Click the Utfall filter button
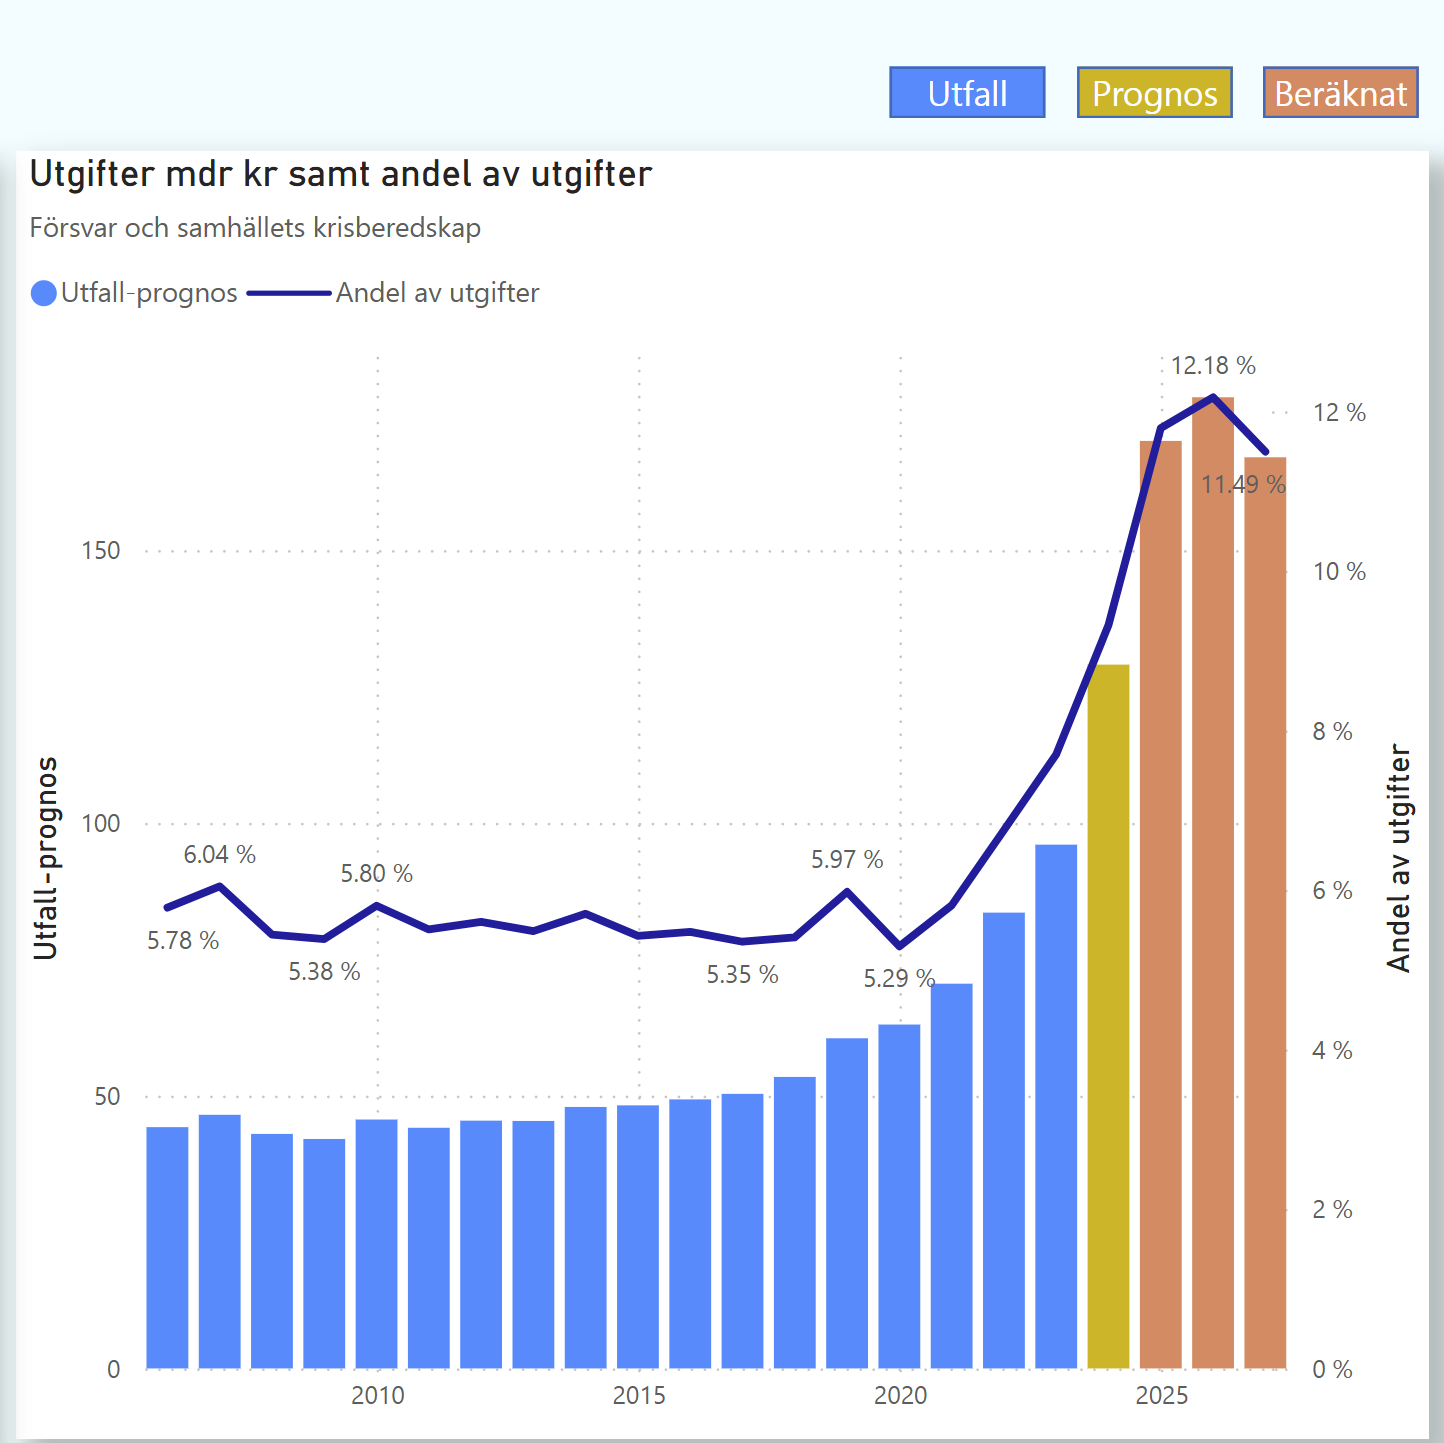This screenshot has height=1443, width=1444. (x=967, y=93)
